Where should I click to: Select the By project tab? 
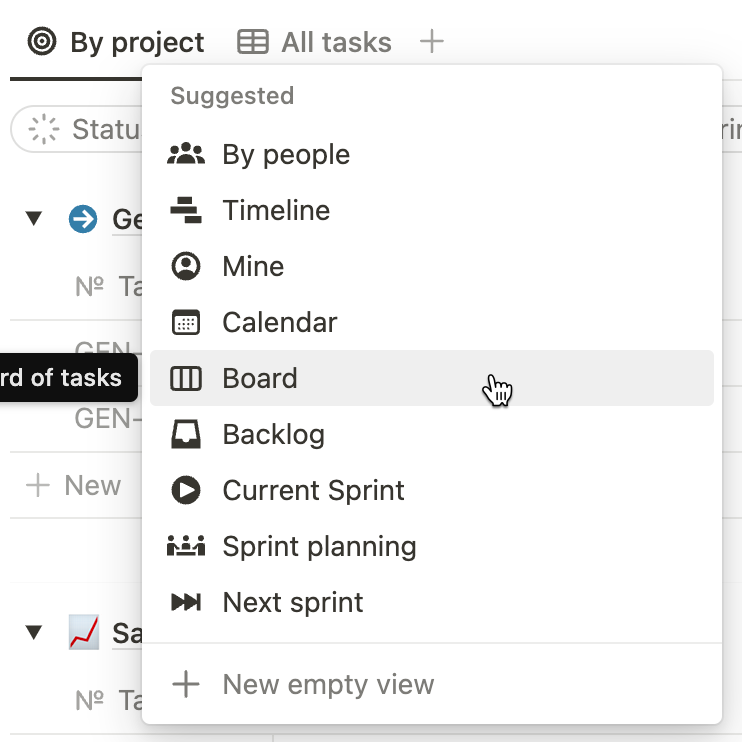tap(116, 42)
